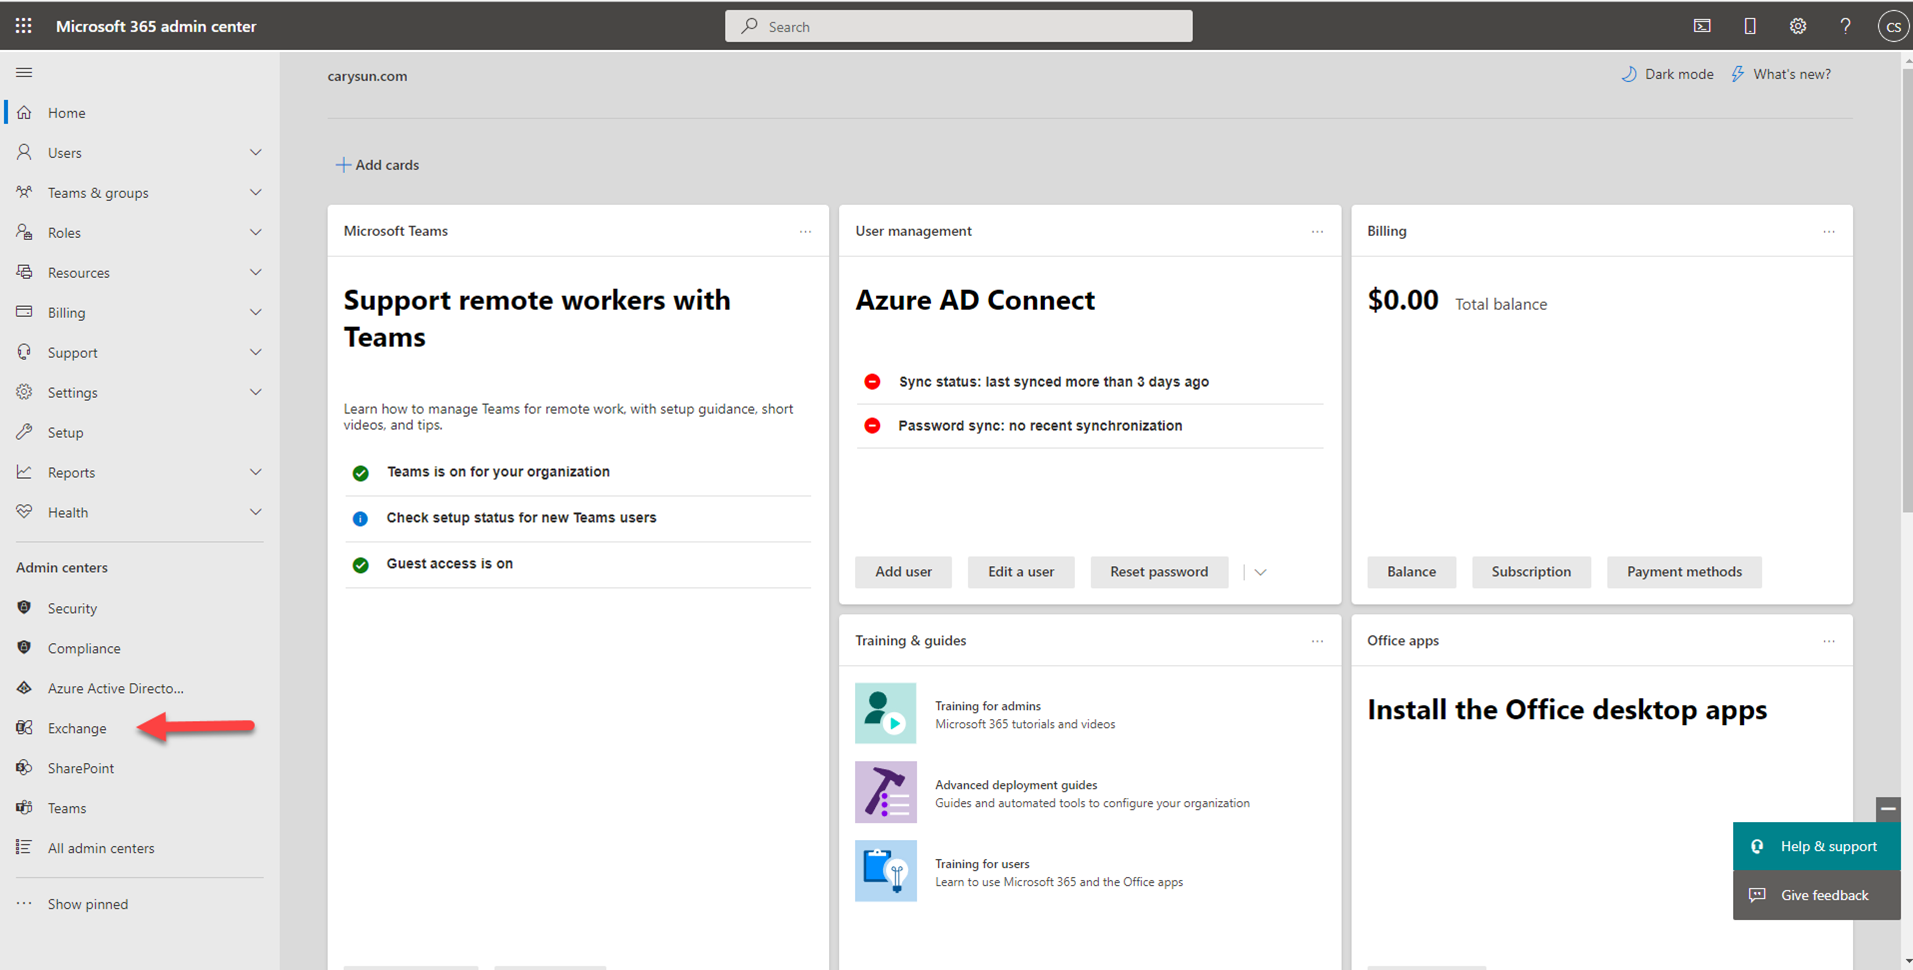Image resolution: width=1913 pixels, height=970 pixels.
Task: Click the Subscription button
Action: 1531,572
